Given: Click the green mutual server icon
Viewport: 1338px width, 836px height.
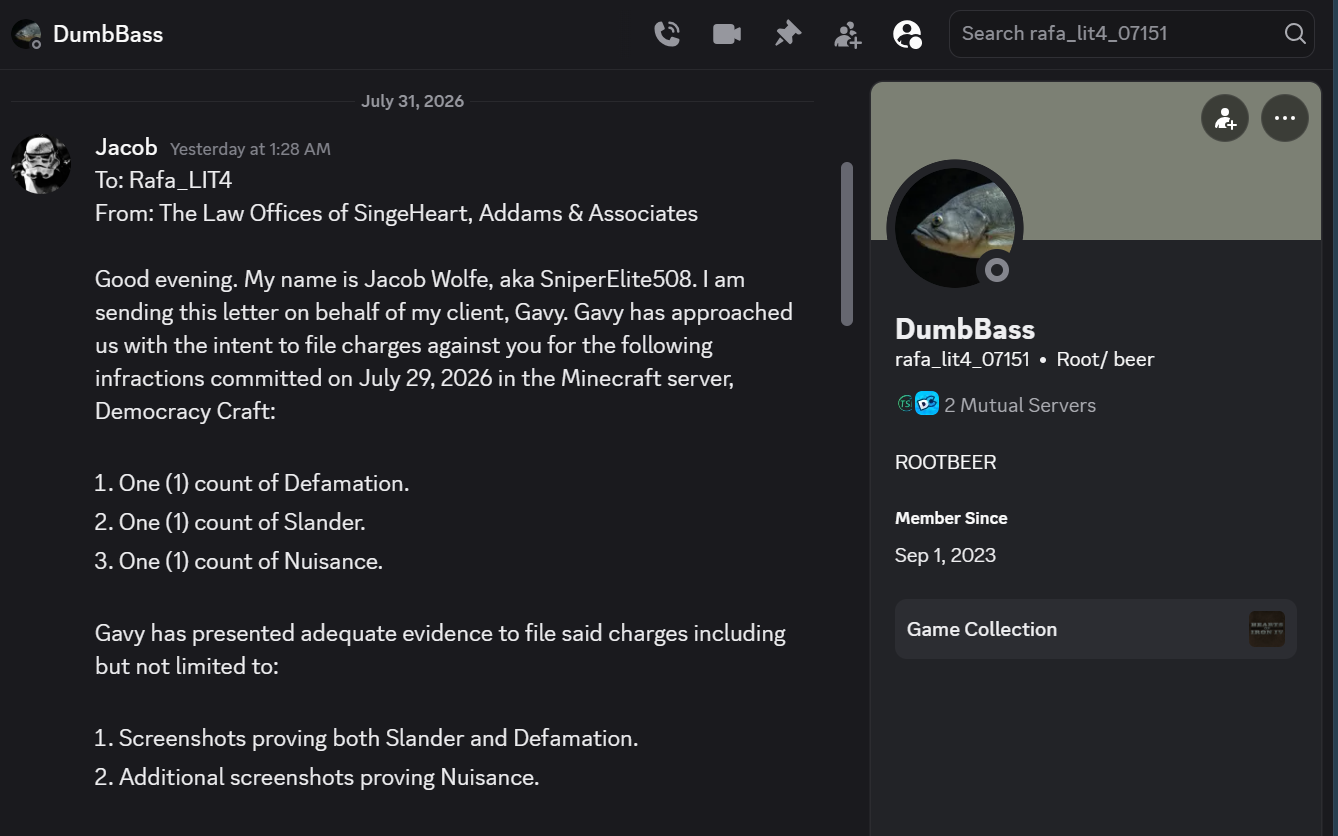Looking at the screenshot, I should coord(904,404).
